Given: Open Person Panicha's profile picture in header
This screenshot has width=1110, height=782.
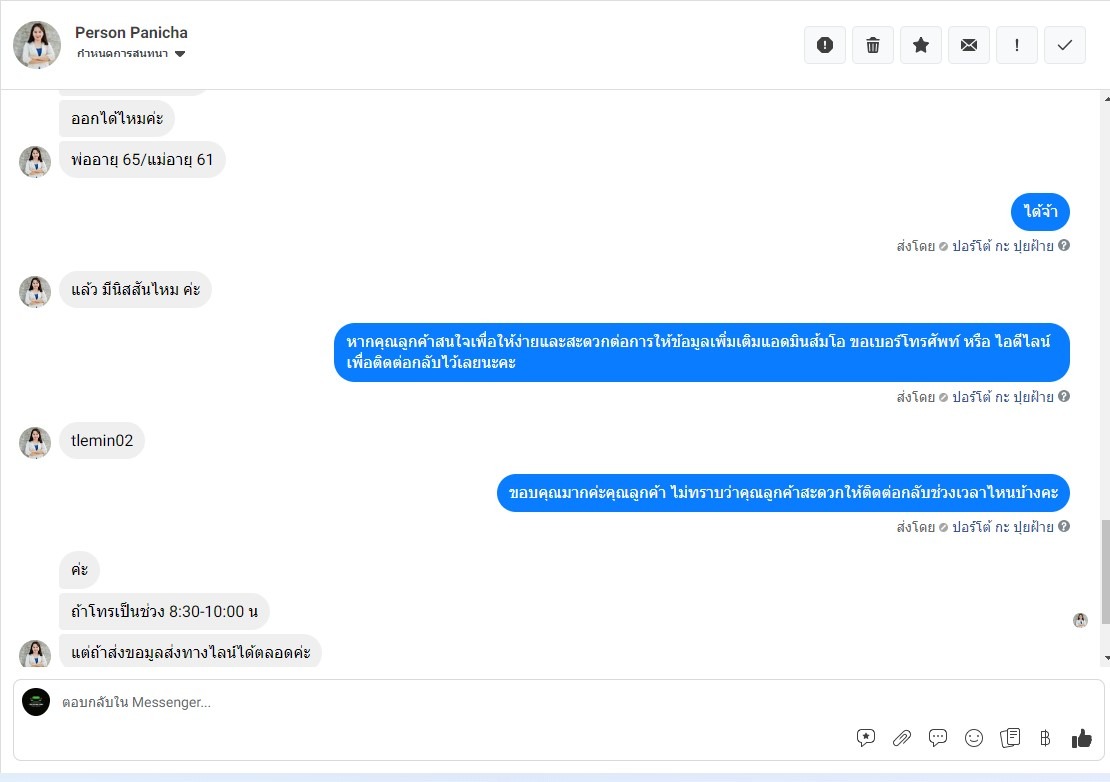Looking at the screenshot, I should tap(37, 45).
